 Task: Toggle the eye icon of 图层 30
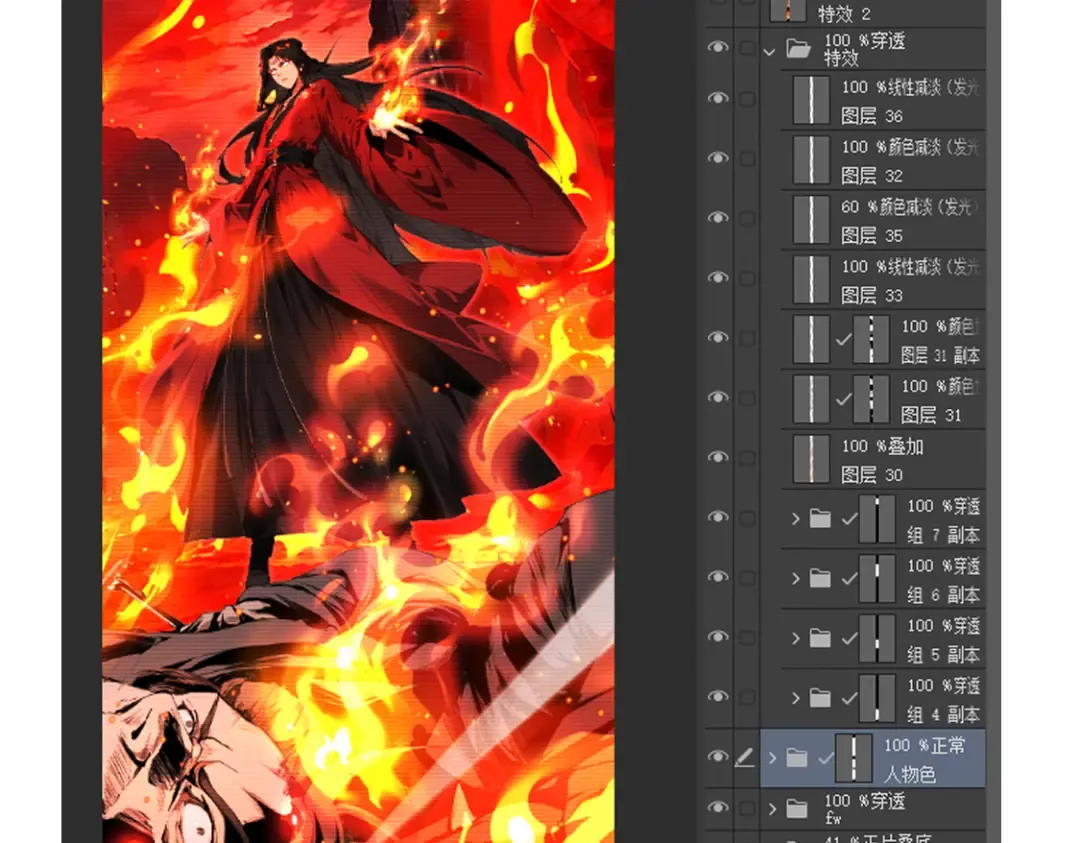tap(718, 457)
